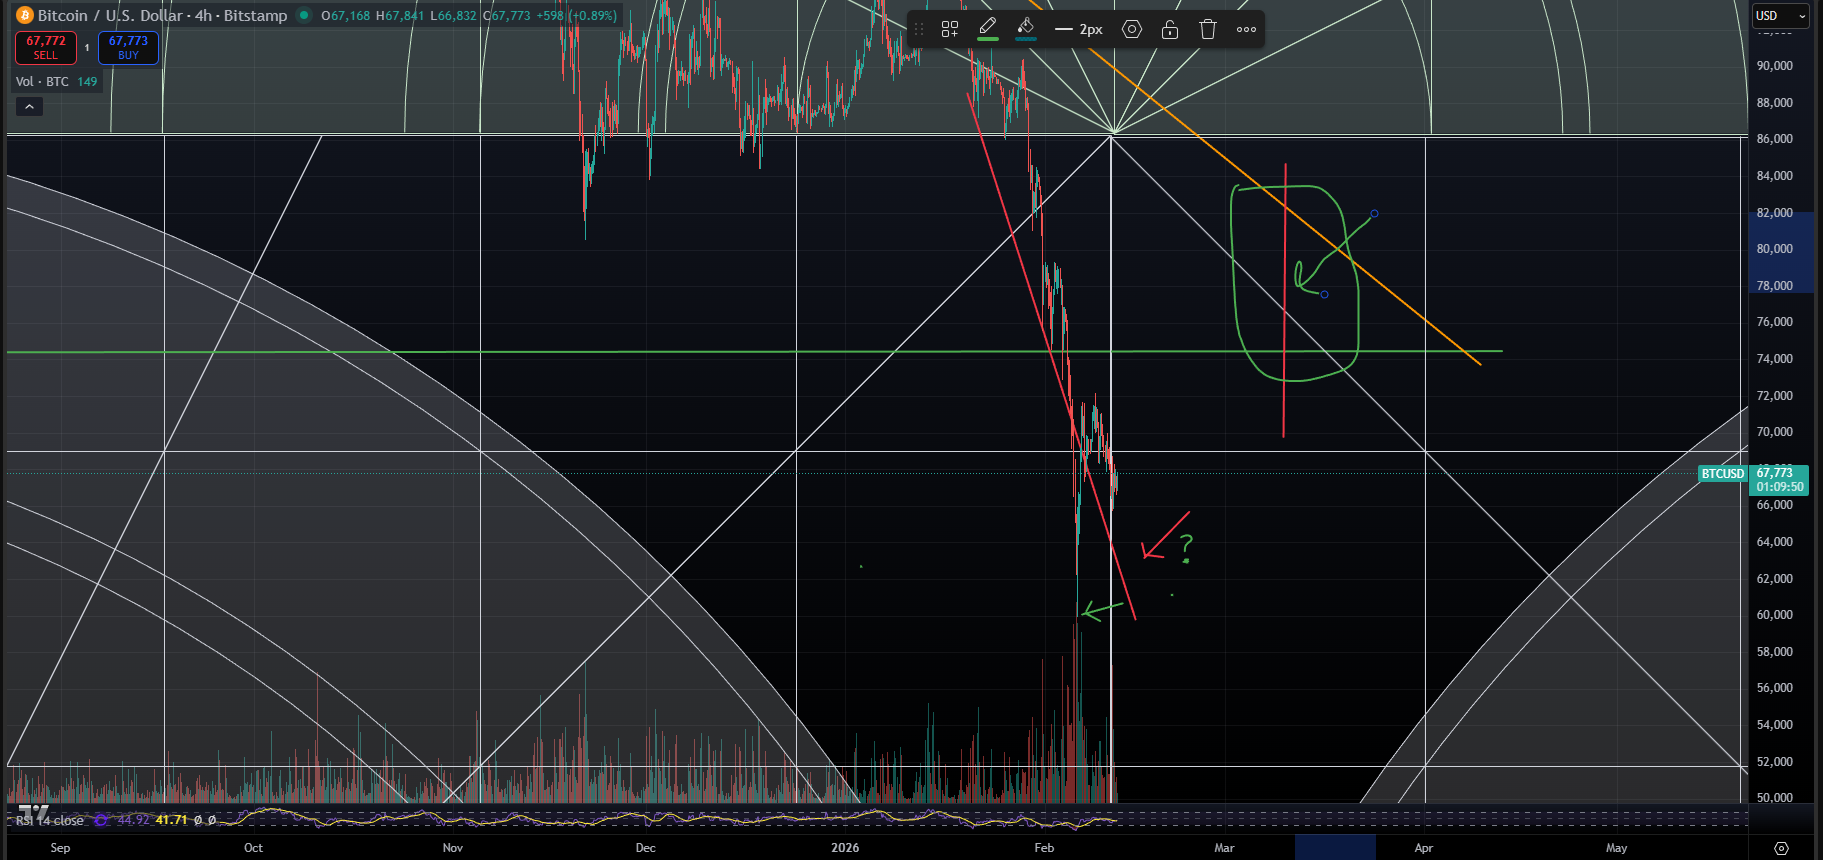Click the RSI indicator refresh icon
The width and height of the screenshot is (1823, 860).
101,820
